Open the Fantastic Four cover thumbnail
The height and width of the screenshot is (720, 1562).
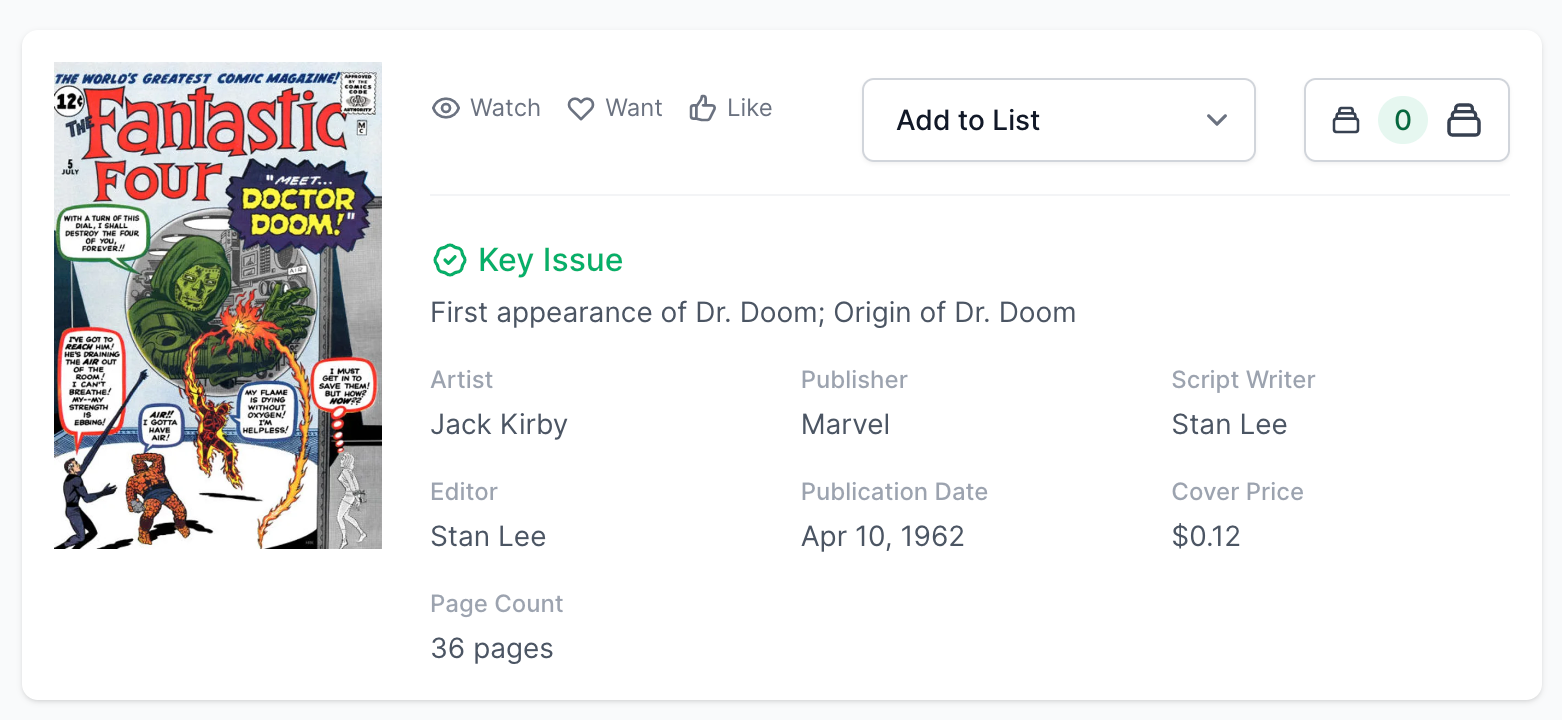click(x=218, y=305)
